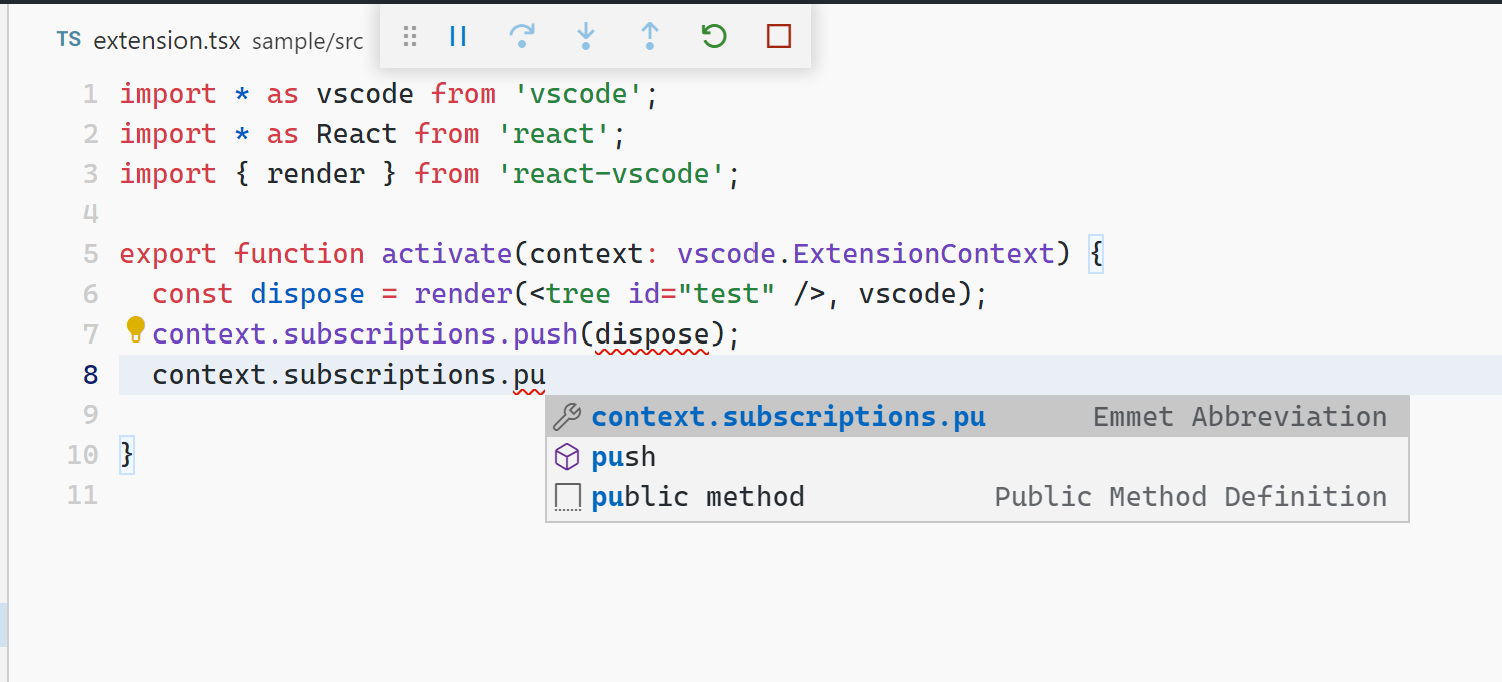Choose the Emmet Abbreviation suggestion
The width and height of the screenshot is (1502, 682).
point(977,417)
